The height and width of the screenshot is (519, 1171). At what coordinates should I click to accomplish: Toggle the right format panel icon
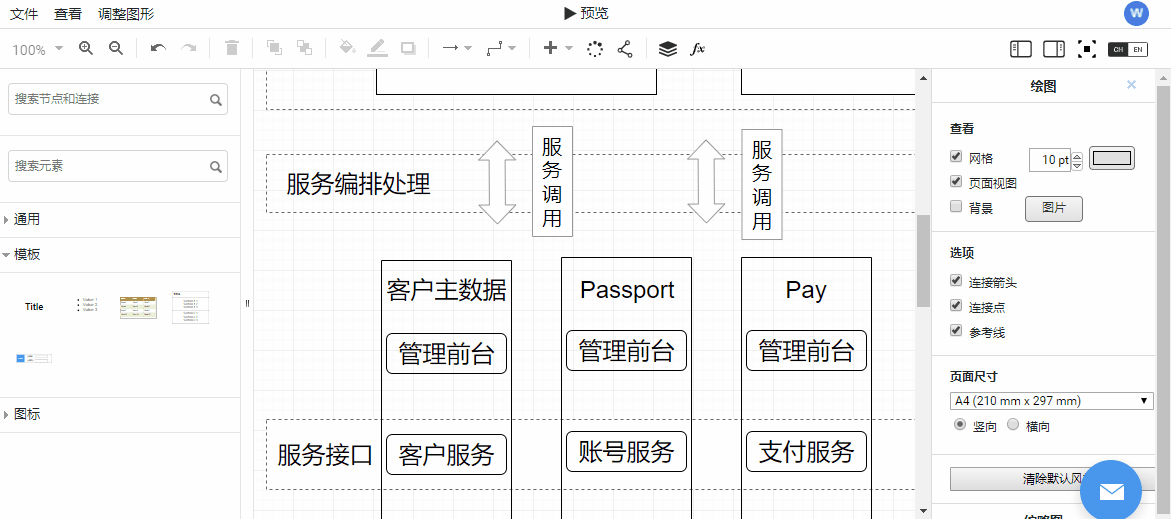pyautogui.click(x=1054, y=49)
